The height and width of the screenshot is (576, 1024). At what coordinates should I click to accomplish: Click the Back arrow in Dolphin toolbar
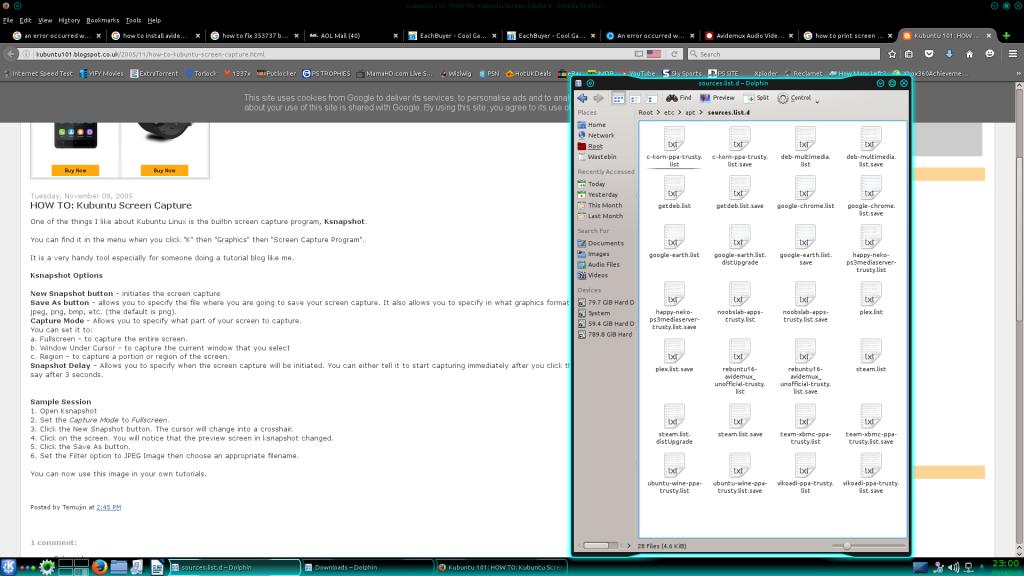[x=582, y=98]
